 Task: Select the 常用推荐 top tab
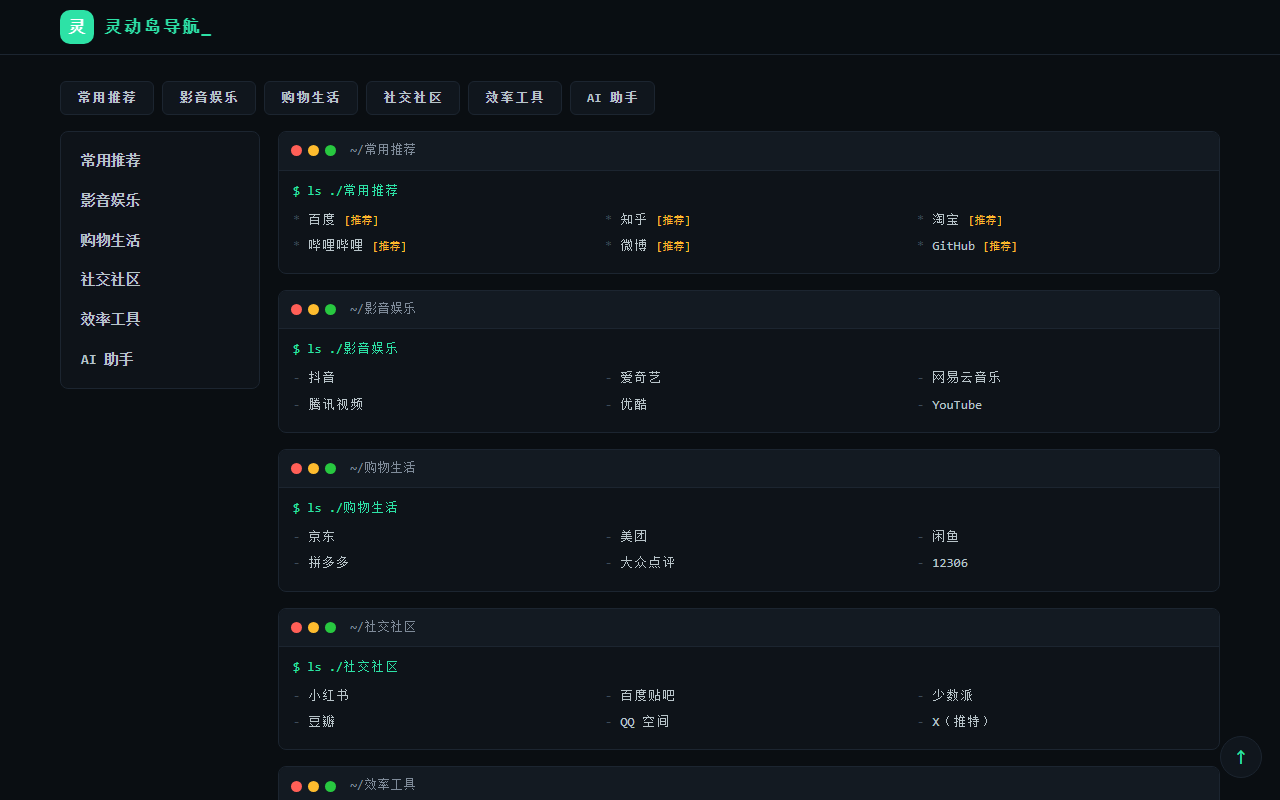107,98
